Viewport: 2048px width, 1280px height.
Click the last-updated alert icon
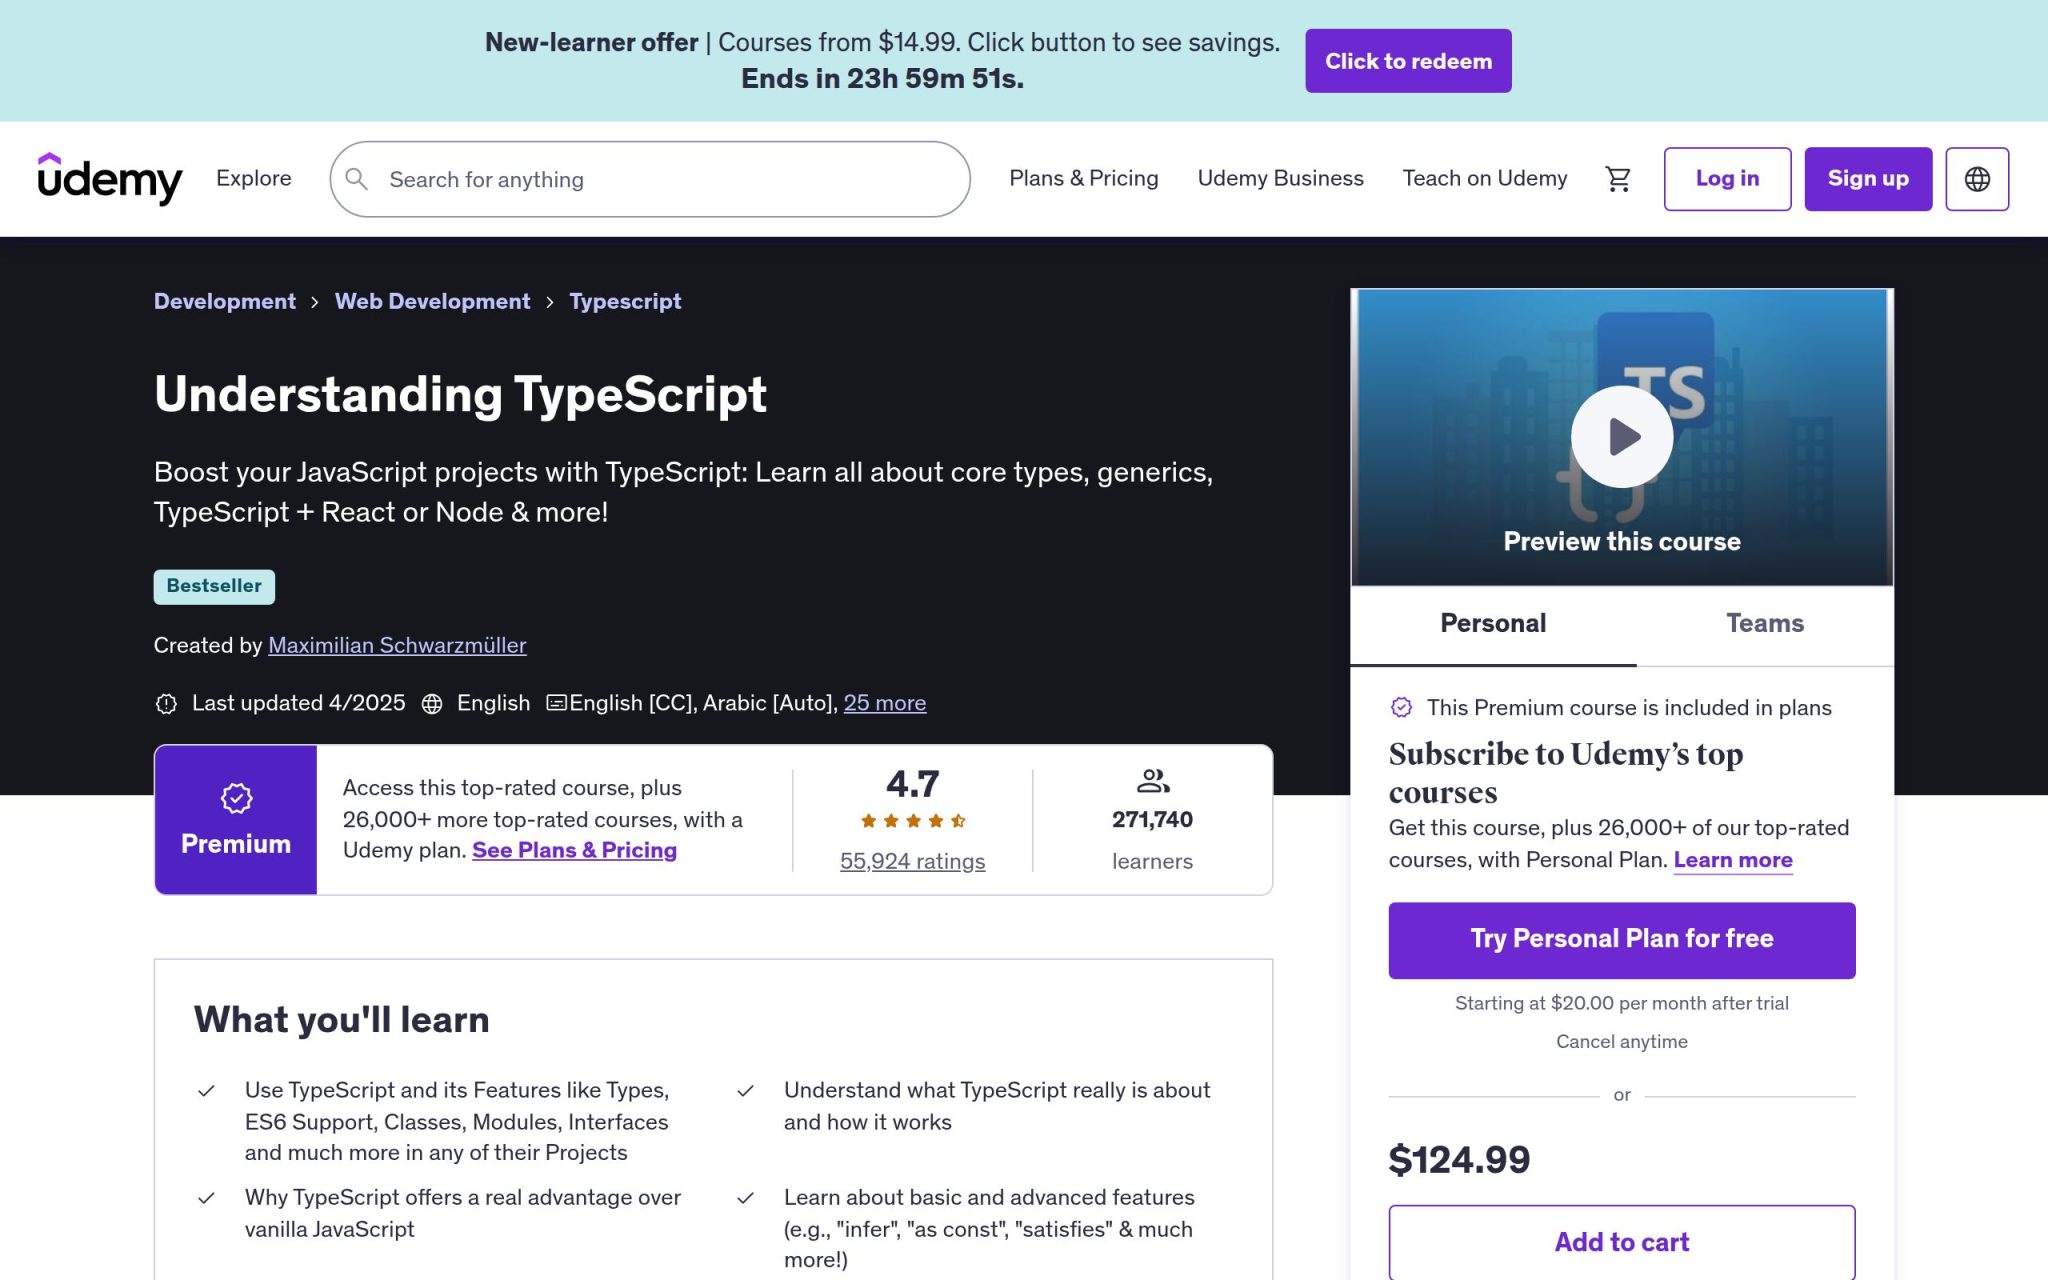click(166, 704)
